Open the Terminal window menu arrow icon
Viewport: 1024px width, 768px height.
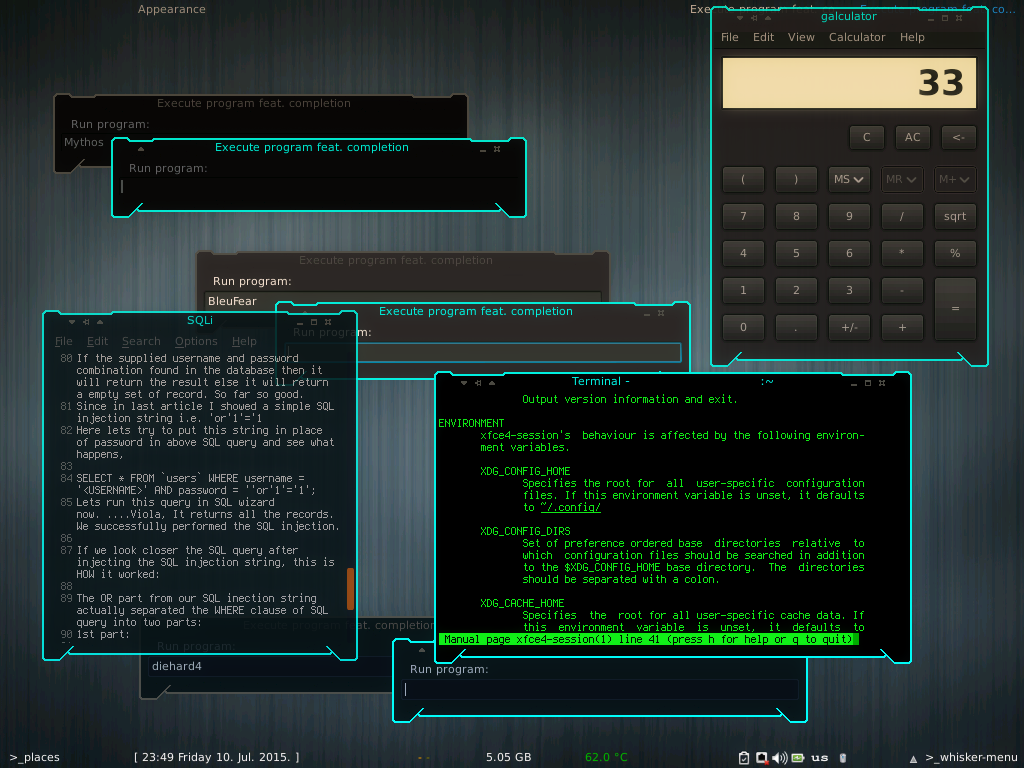coord(464,383)
